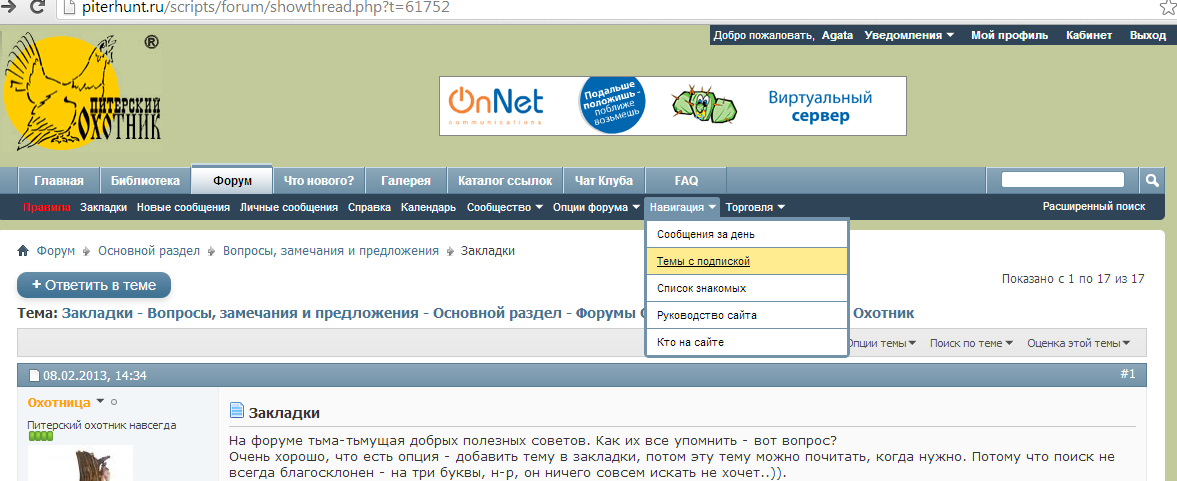Viewport: 1177px width, 481px height.
Task: Click the forum search input field
Action: [1062, 180]
